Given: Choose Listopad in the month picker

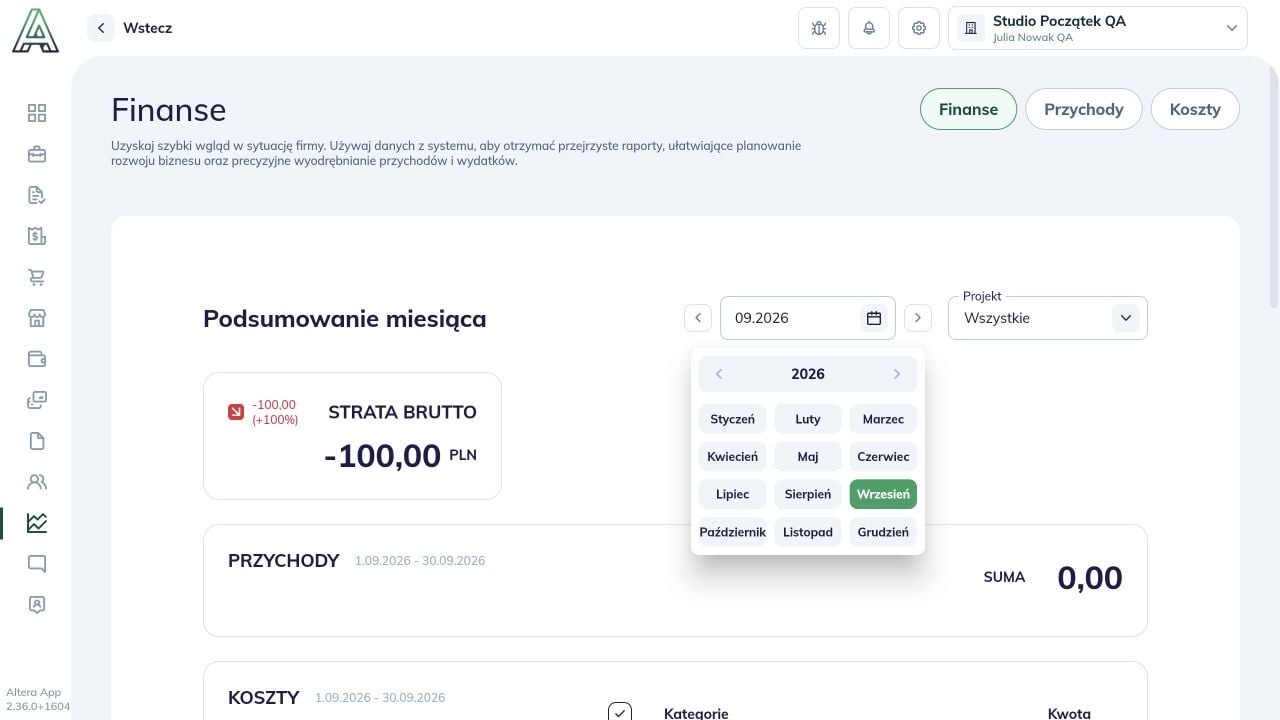Looking at the screenshot, I should click(808, 532).
